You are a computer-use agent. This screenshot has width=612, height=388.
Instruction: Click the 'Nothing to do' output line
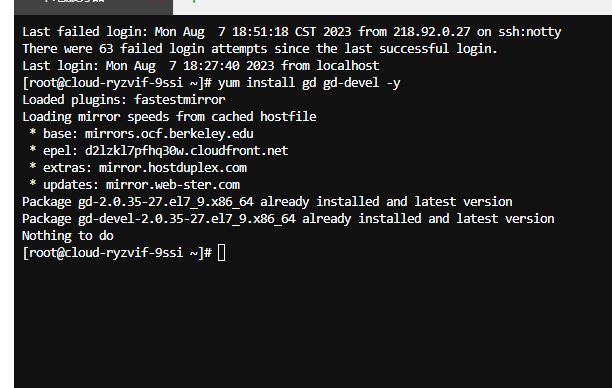(68, 236)
